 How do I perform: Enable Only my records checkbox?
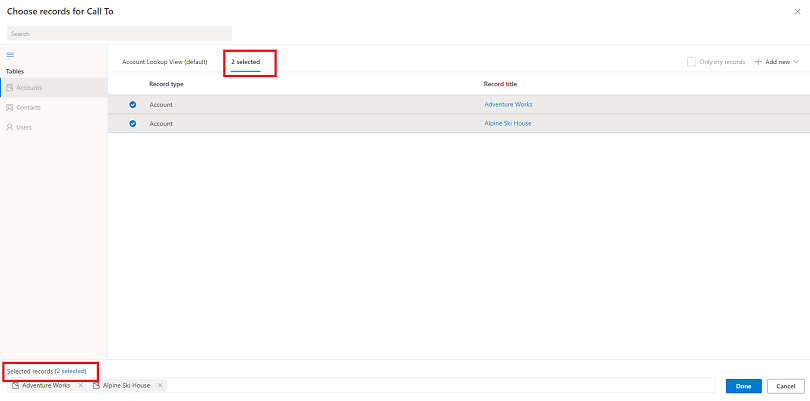click(691, 62)
